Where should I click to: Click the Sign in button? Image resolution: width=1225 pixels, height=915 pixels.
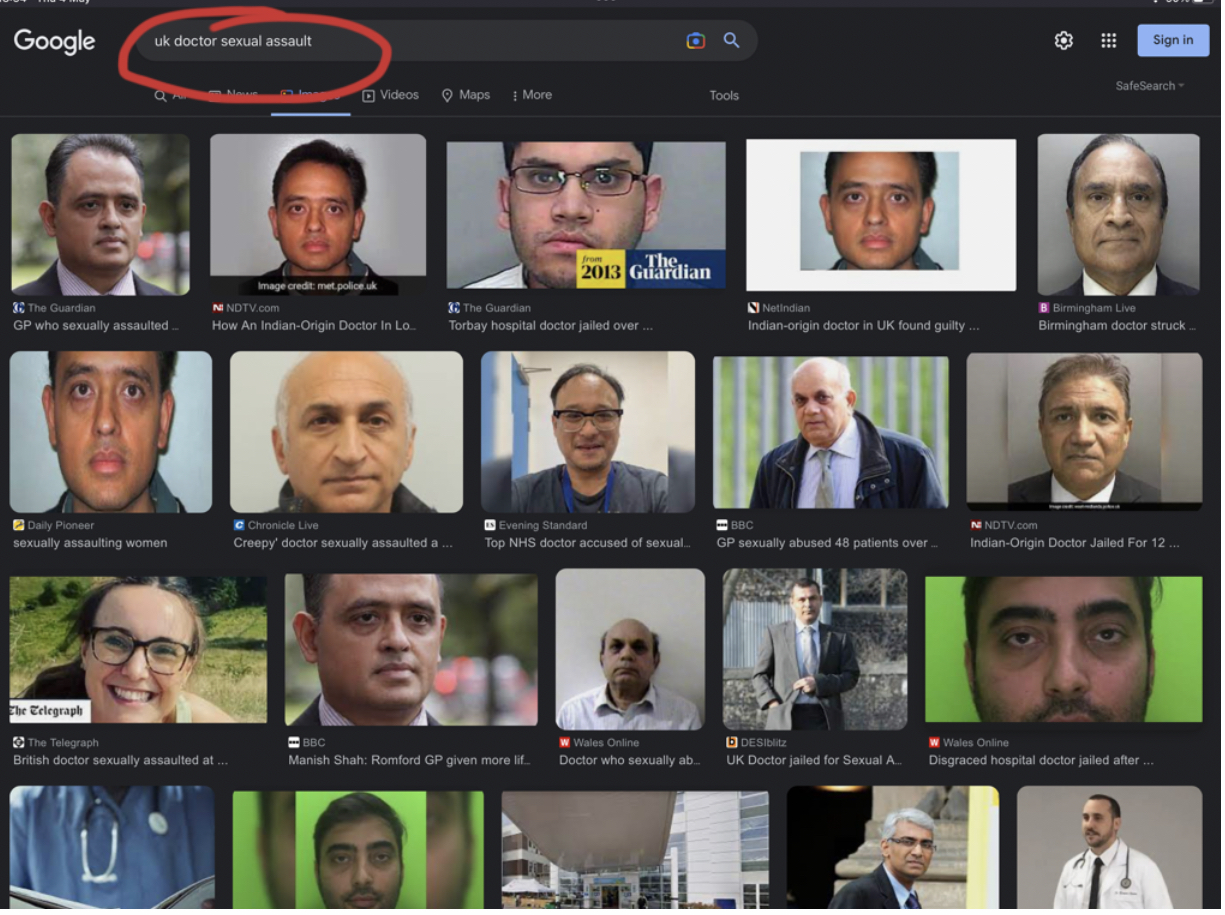point(1173,40)
